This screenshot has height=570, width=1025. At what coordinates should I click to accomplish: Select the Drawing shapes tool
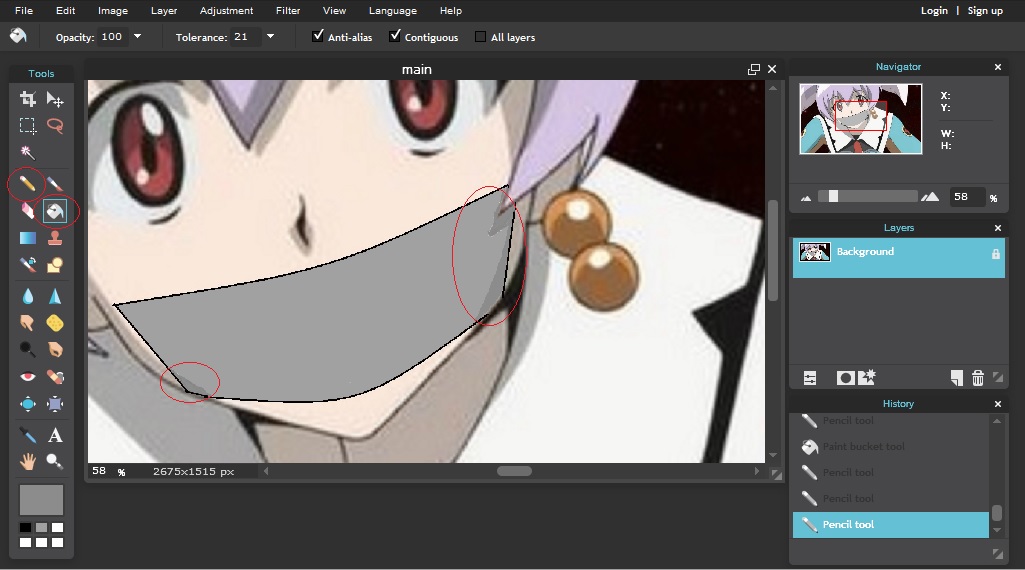pyautogui.click(x=55, y=265)
